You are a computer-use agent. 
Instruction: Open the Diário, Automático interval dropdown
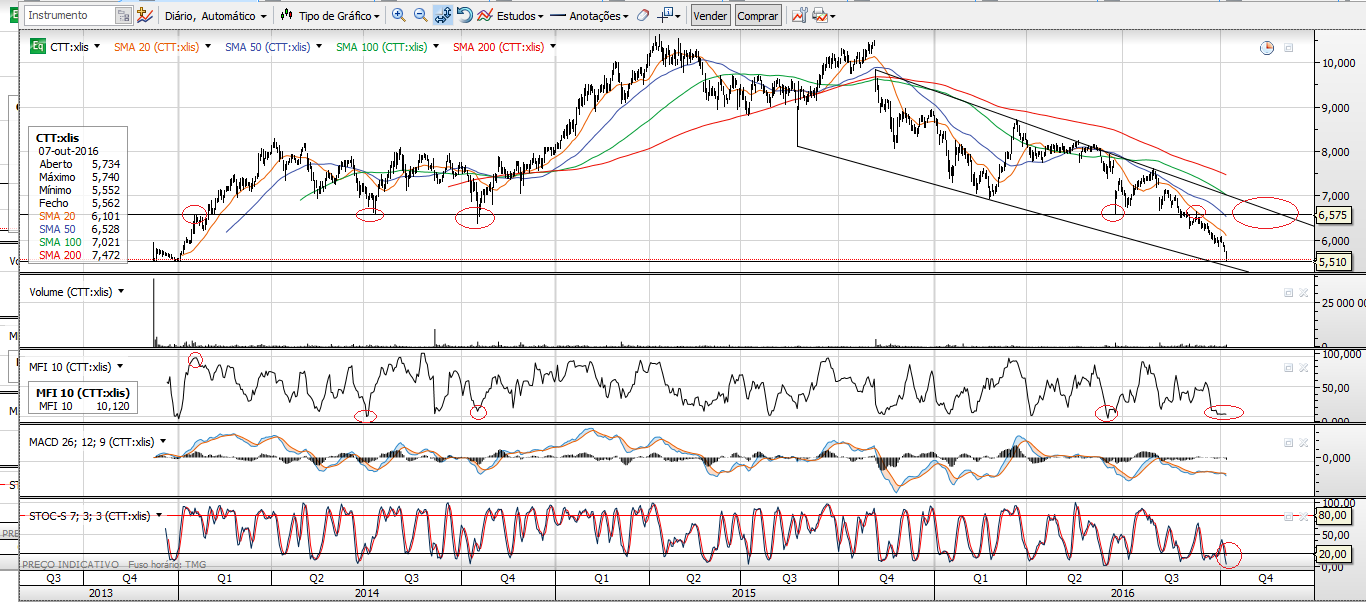coord(214,16)
